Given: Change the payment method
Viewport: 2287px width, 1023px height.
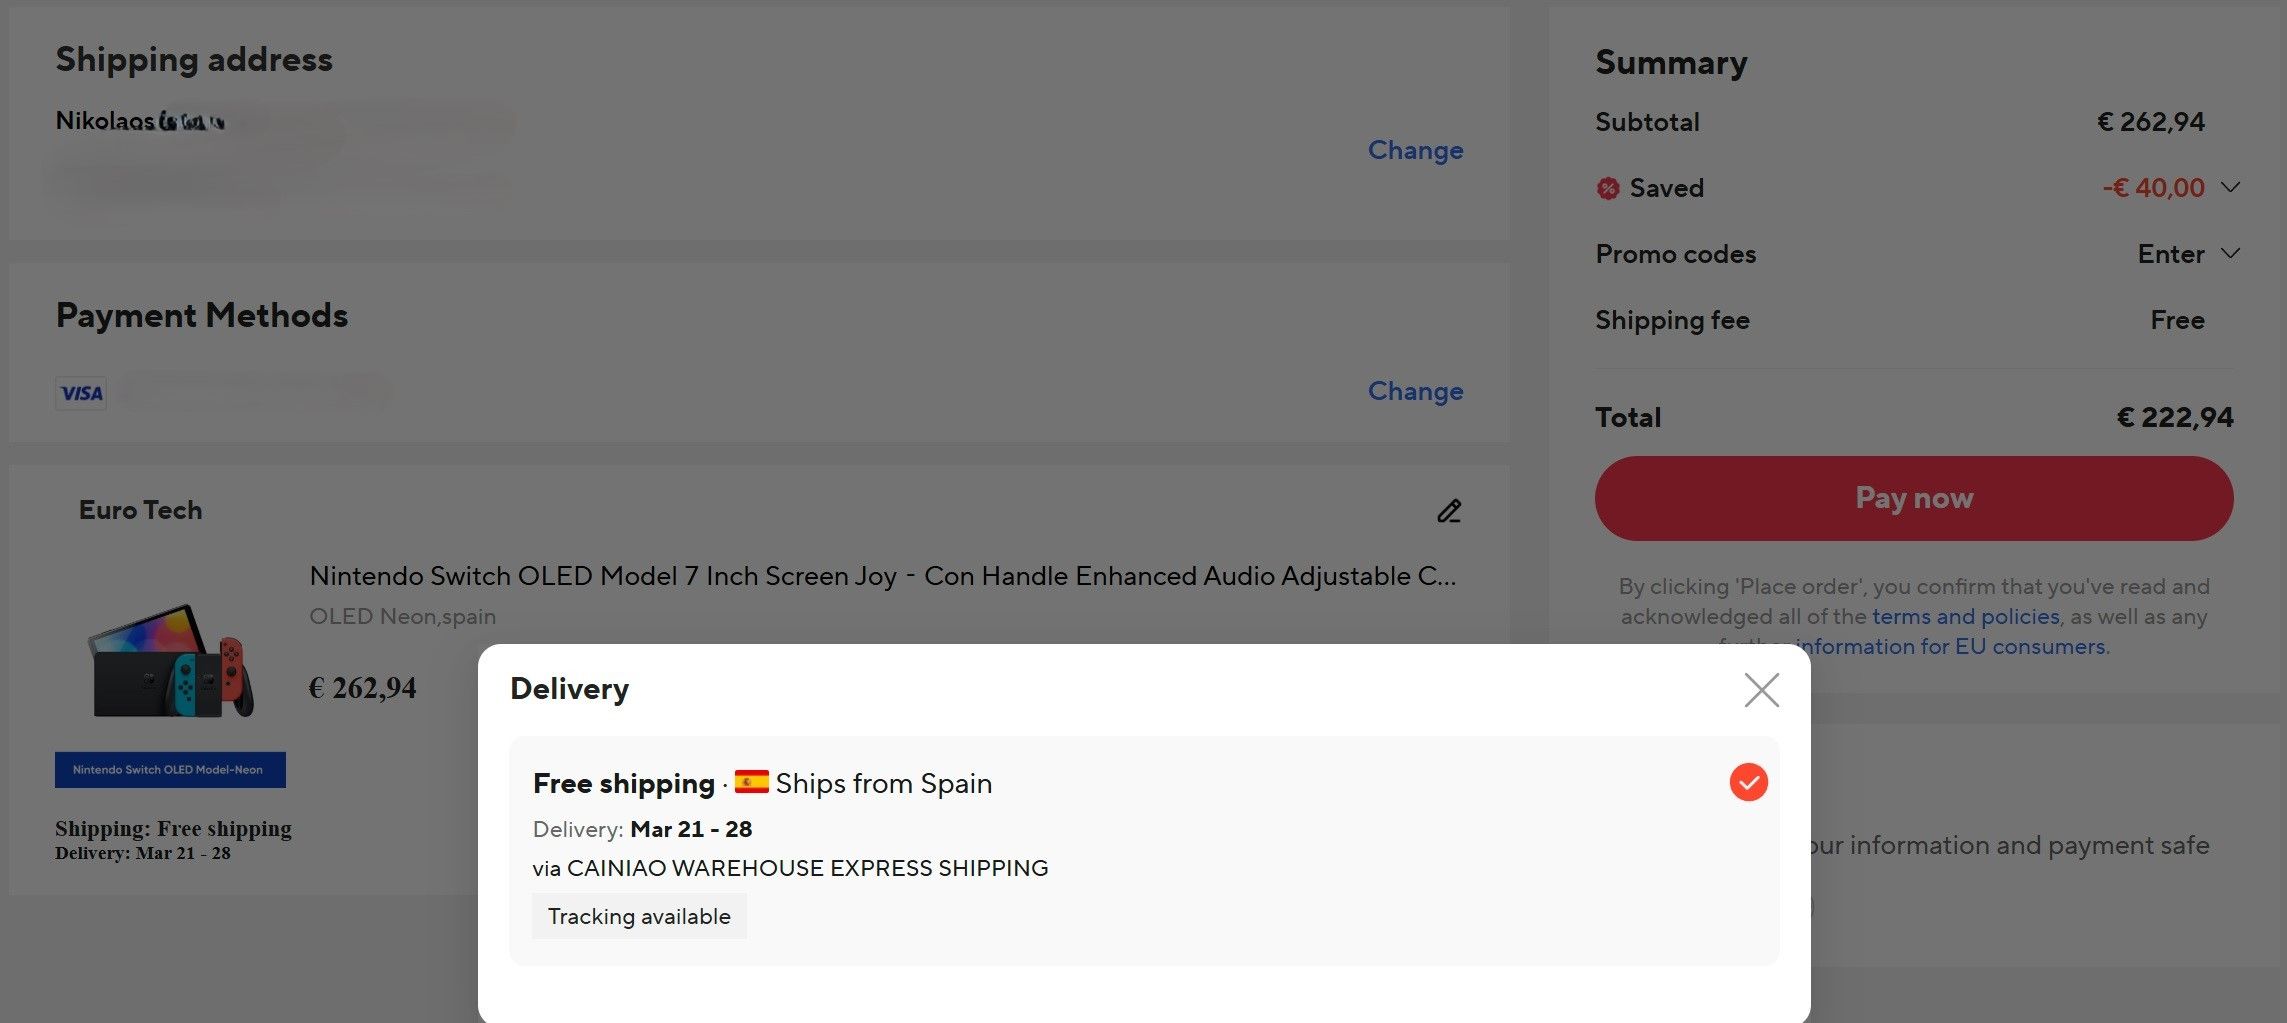Looking at the screenshot, I should click(x=1415, y=391).
